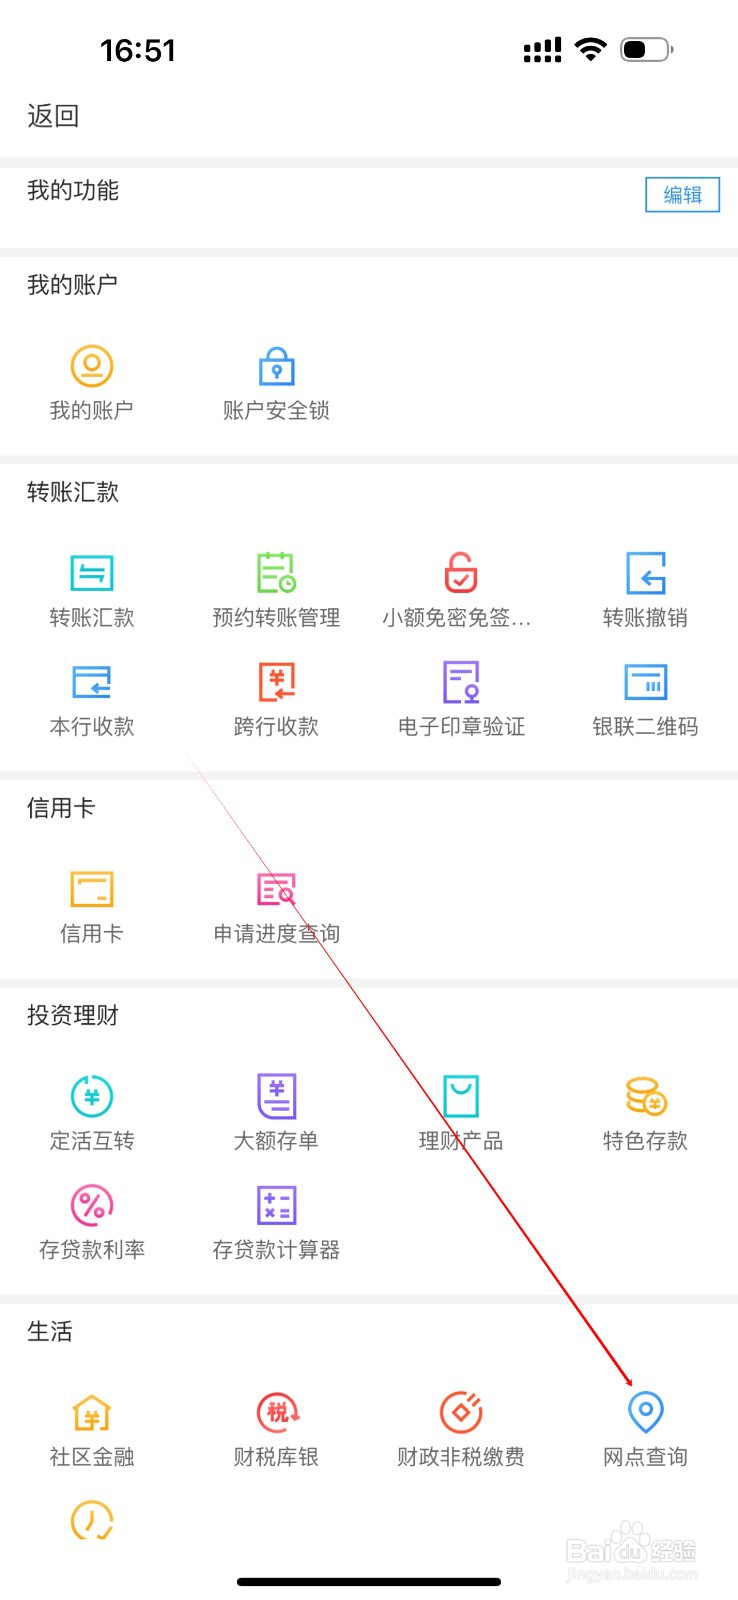Tap the 投资理财 section heading
This screenshot has width=738, height=1600.
coord(73,1015)
